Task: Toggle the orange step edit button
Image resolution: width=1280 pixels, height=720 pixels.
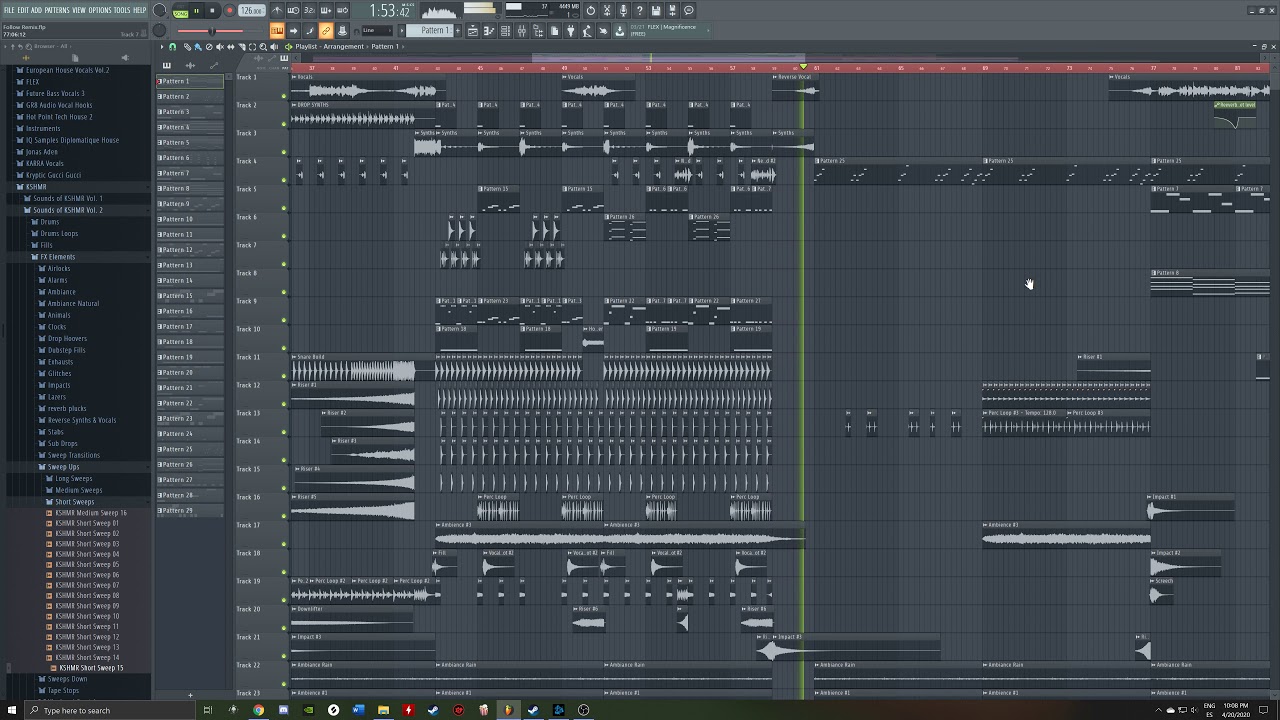Action: [x=276, y=31]
